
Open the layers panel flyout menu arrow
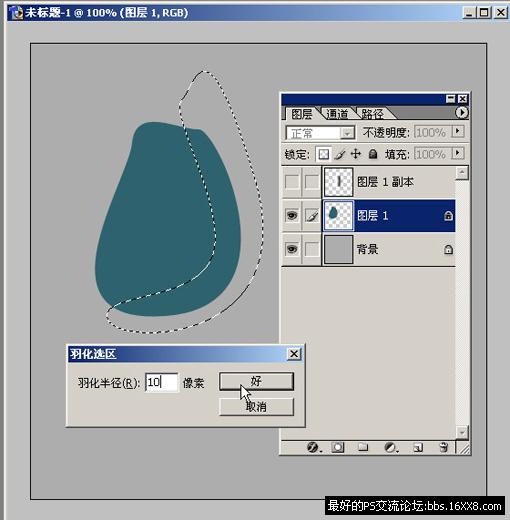pyautogui.click(x=462, y=112)
